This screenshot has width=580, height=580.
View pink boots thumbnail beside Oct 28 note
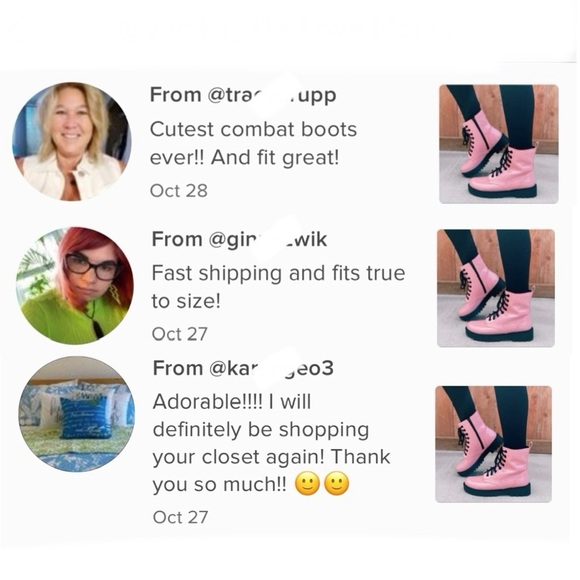[x=499, y=144]
